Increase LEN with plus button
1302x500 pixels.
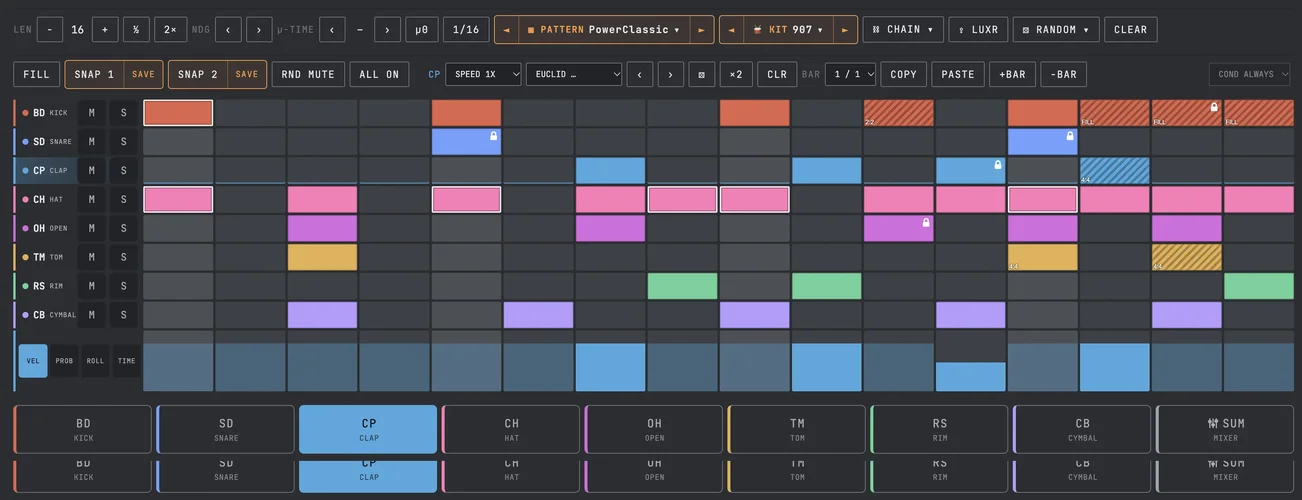pyautogui.click(x=105, y=29)
